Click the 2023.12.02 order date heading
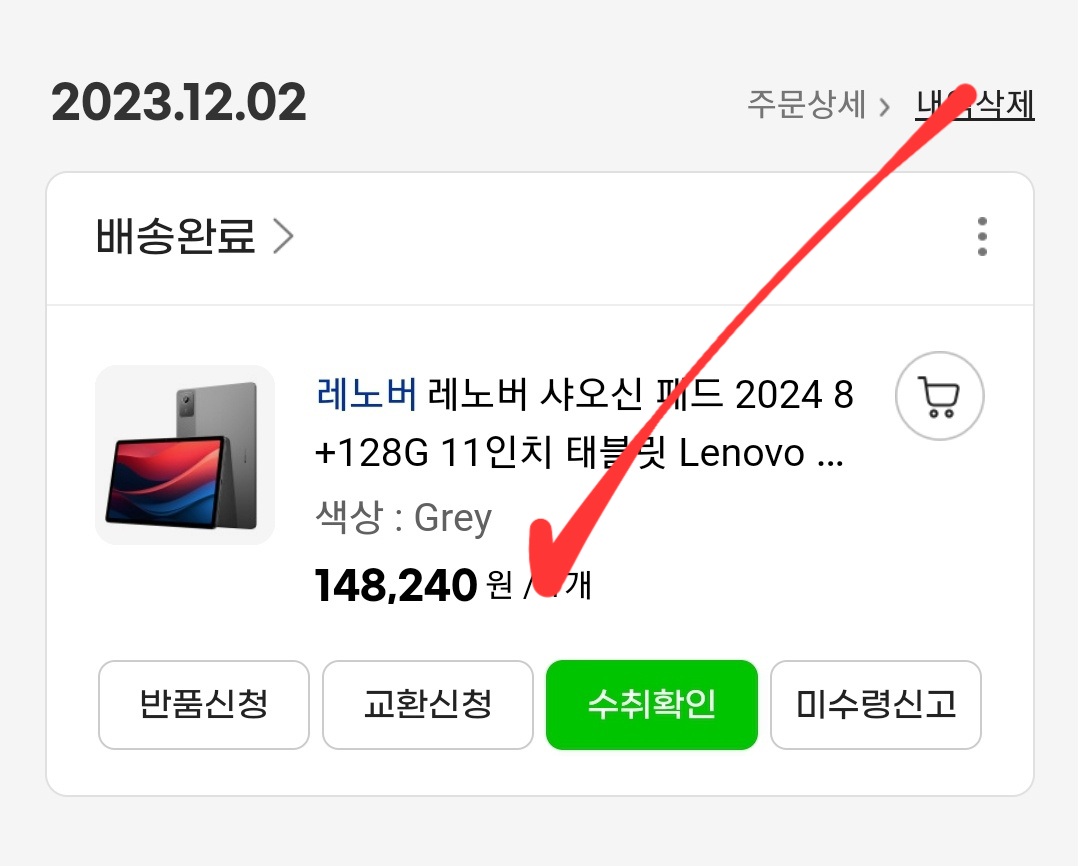The height and width of the screenshot is (866, 1078). click(x=179, y=102)
